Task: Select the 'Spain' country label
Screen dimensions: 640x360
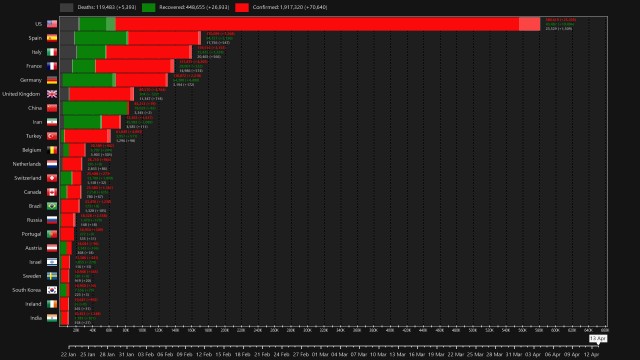Action: pyautogui.click(x=35, y=38)
